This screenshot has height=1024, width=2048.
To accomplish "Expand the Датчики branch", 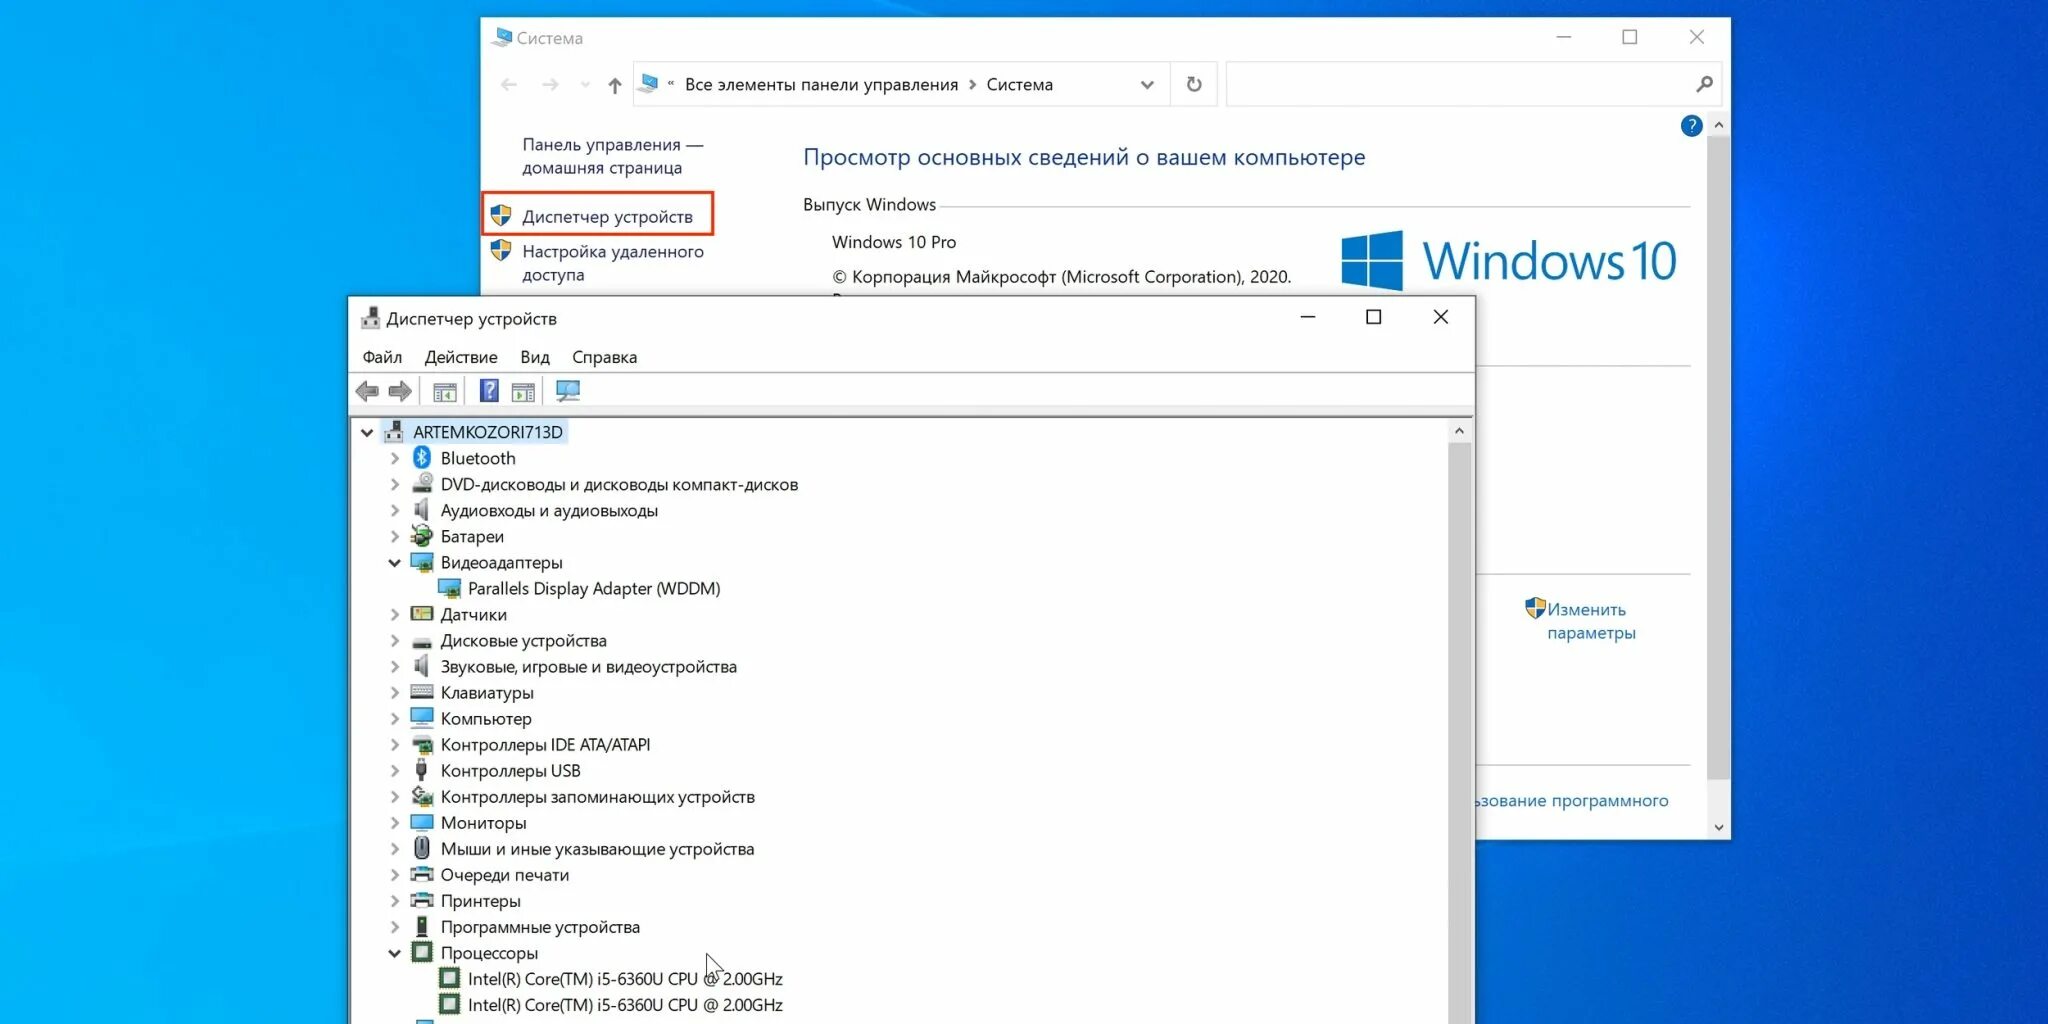I will 395,614.
